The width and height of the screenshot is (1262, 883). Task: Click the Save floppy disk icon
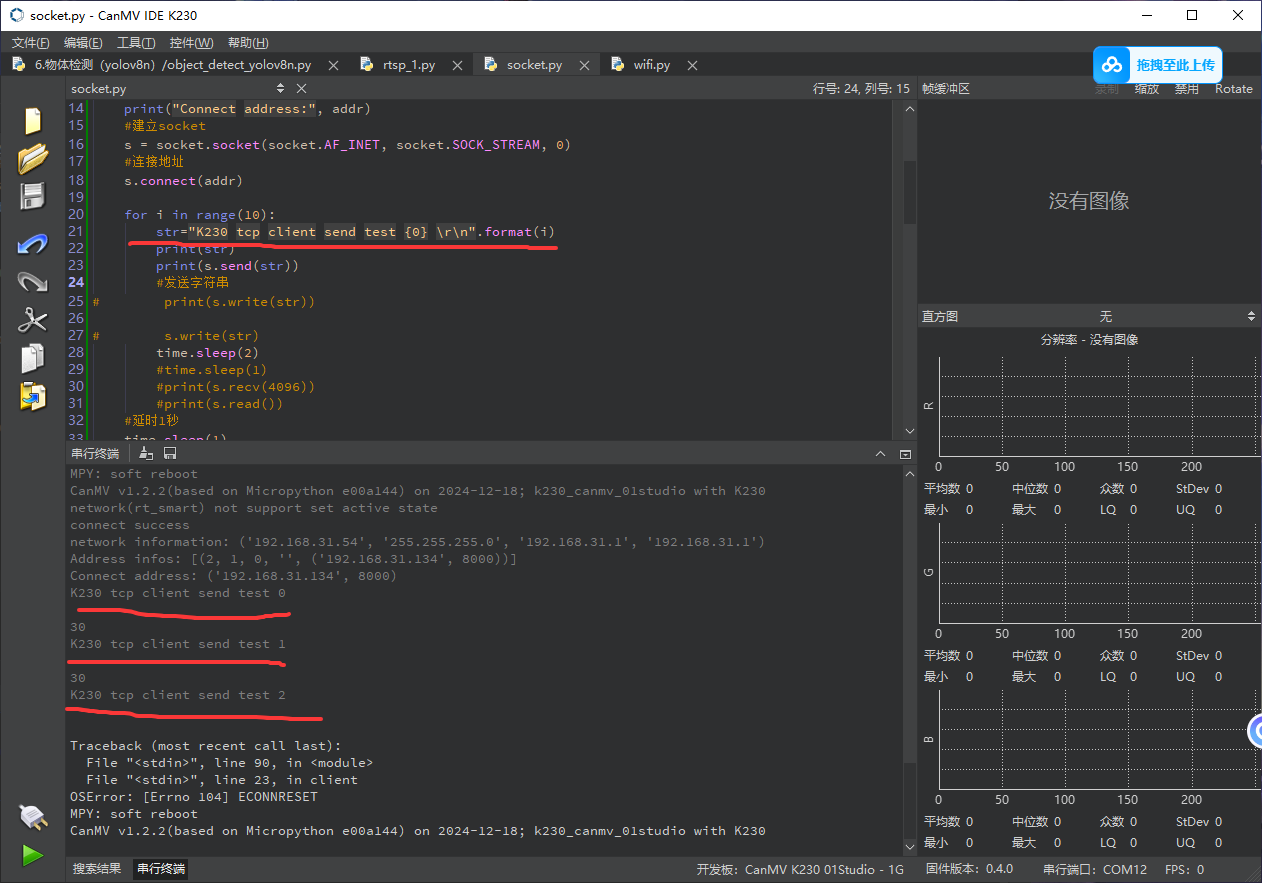point(33,196)
